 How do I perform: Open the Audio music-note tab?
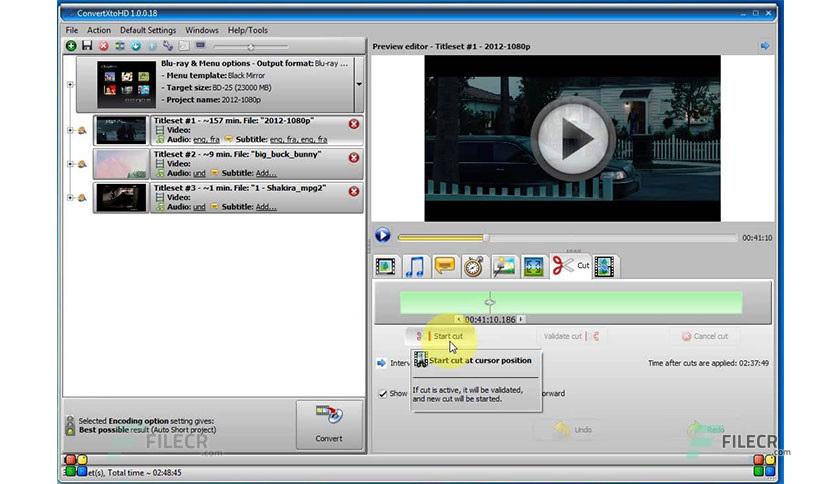coord(414,266)
